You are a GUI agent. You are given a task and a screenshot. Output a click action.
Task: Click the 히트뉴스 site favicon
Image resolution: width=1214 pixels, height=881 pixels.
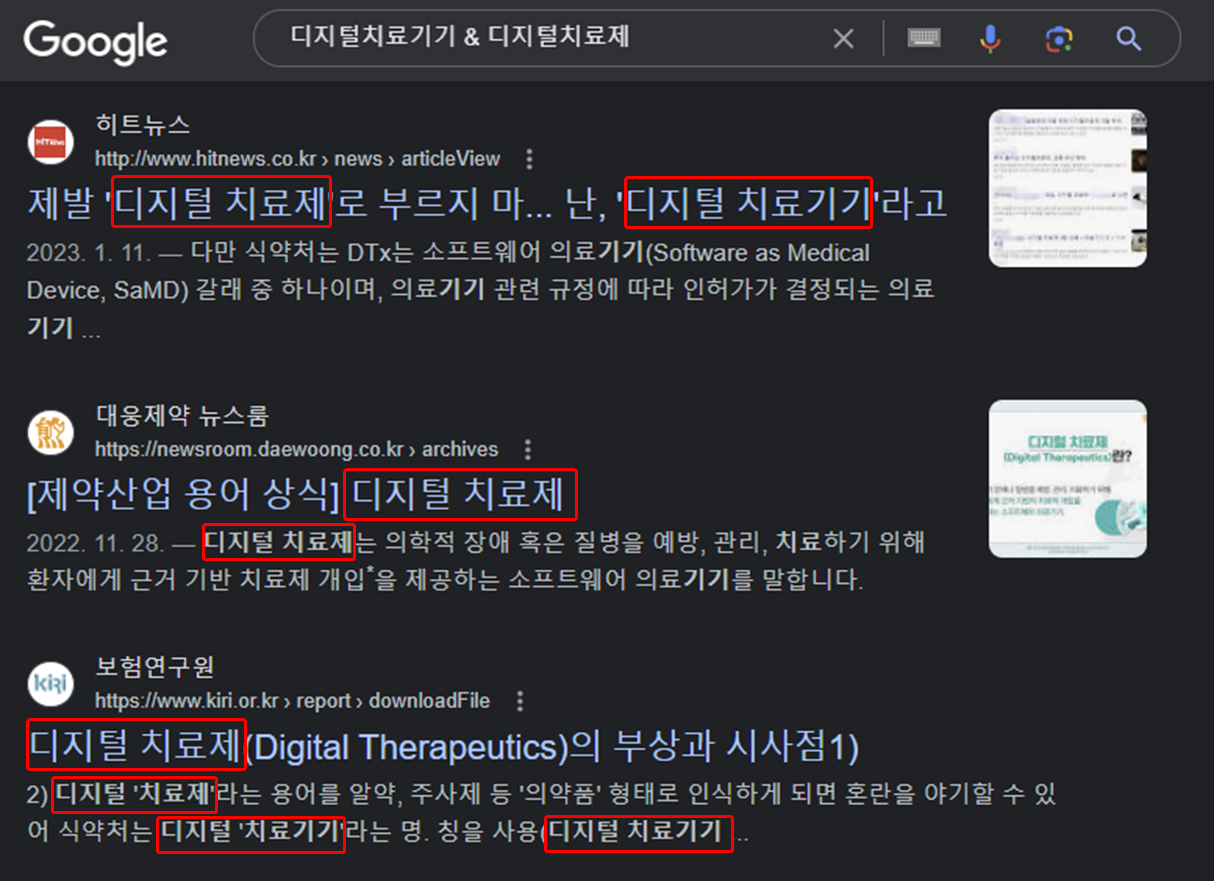tap(51, 142)
